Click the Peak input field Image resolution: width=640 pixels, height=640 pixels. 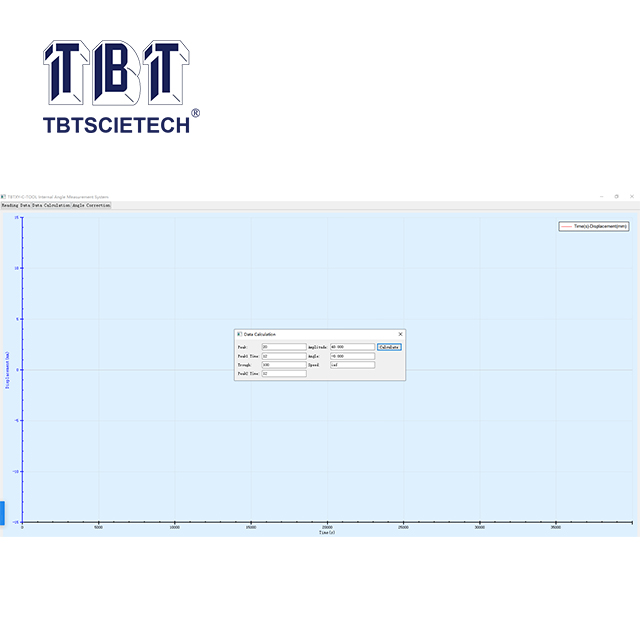[x=284, y=347]
